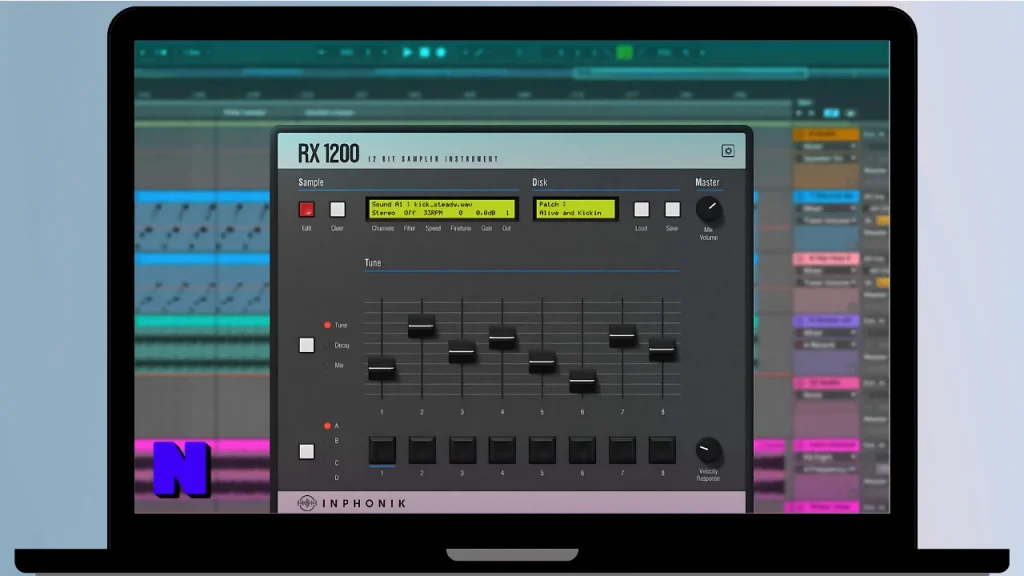1024x576 pixels.
Task: Click the Clear sample button
Action: tap(337, 209)
